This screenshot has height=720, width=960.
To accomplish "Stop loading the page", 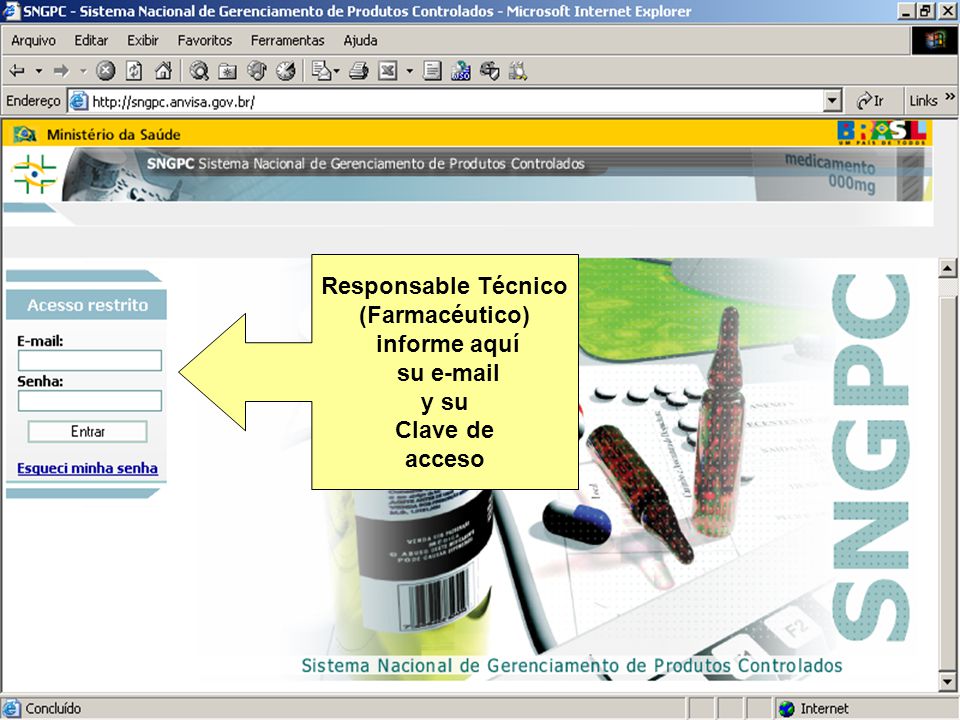I will 105,71.
